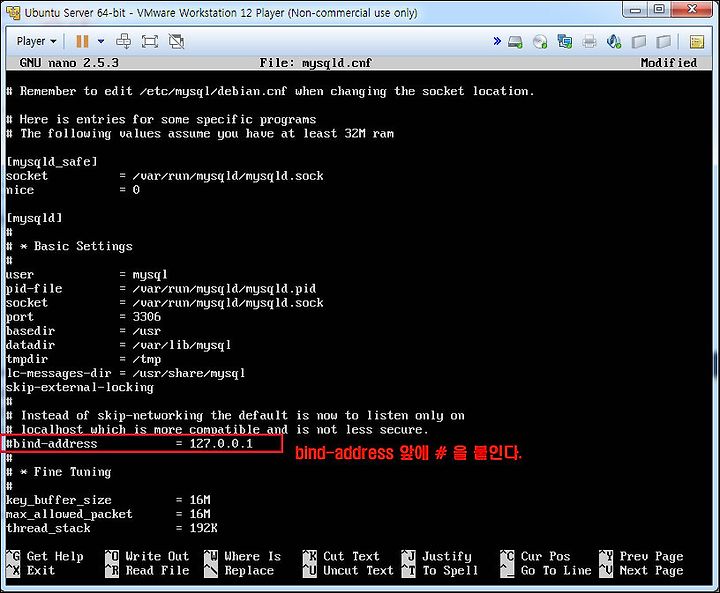Click the 'Replace' shortcut label

(x=249, y=570)
